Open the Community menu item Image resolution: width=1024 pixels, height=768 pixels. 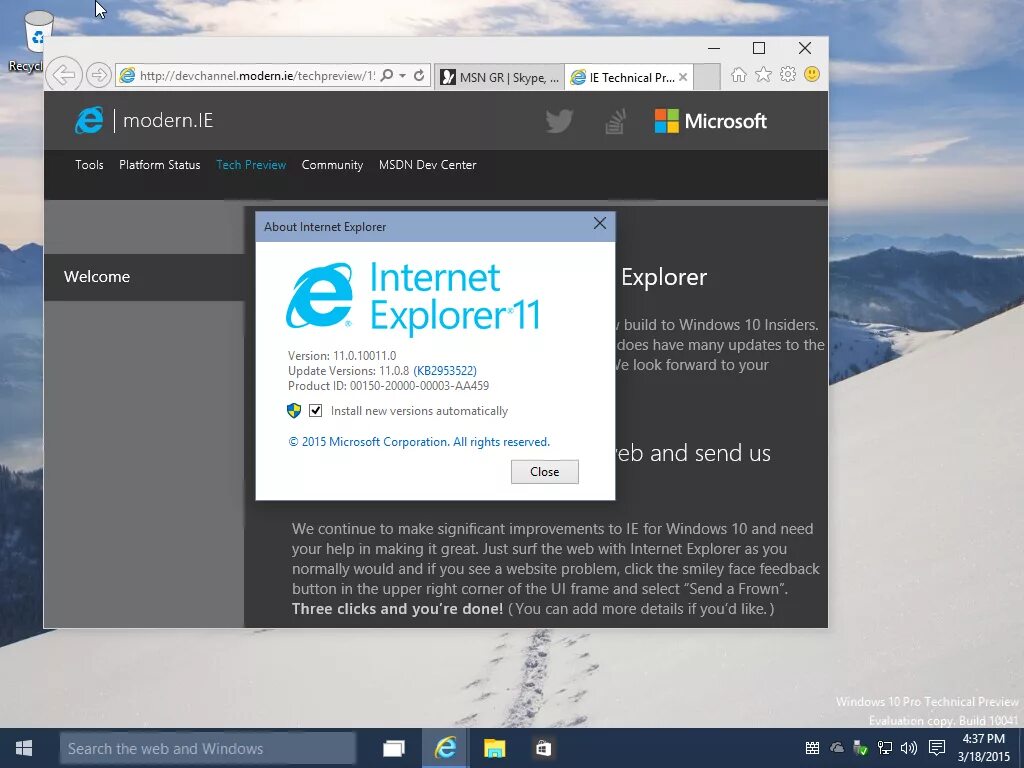pyautogui.click(x=332, y=165)
